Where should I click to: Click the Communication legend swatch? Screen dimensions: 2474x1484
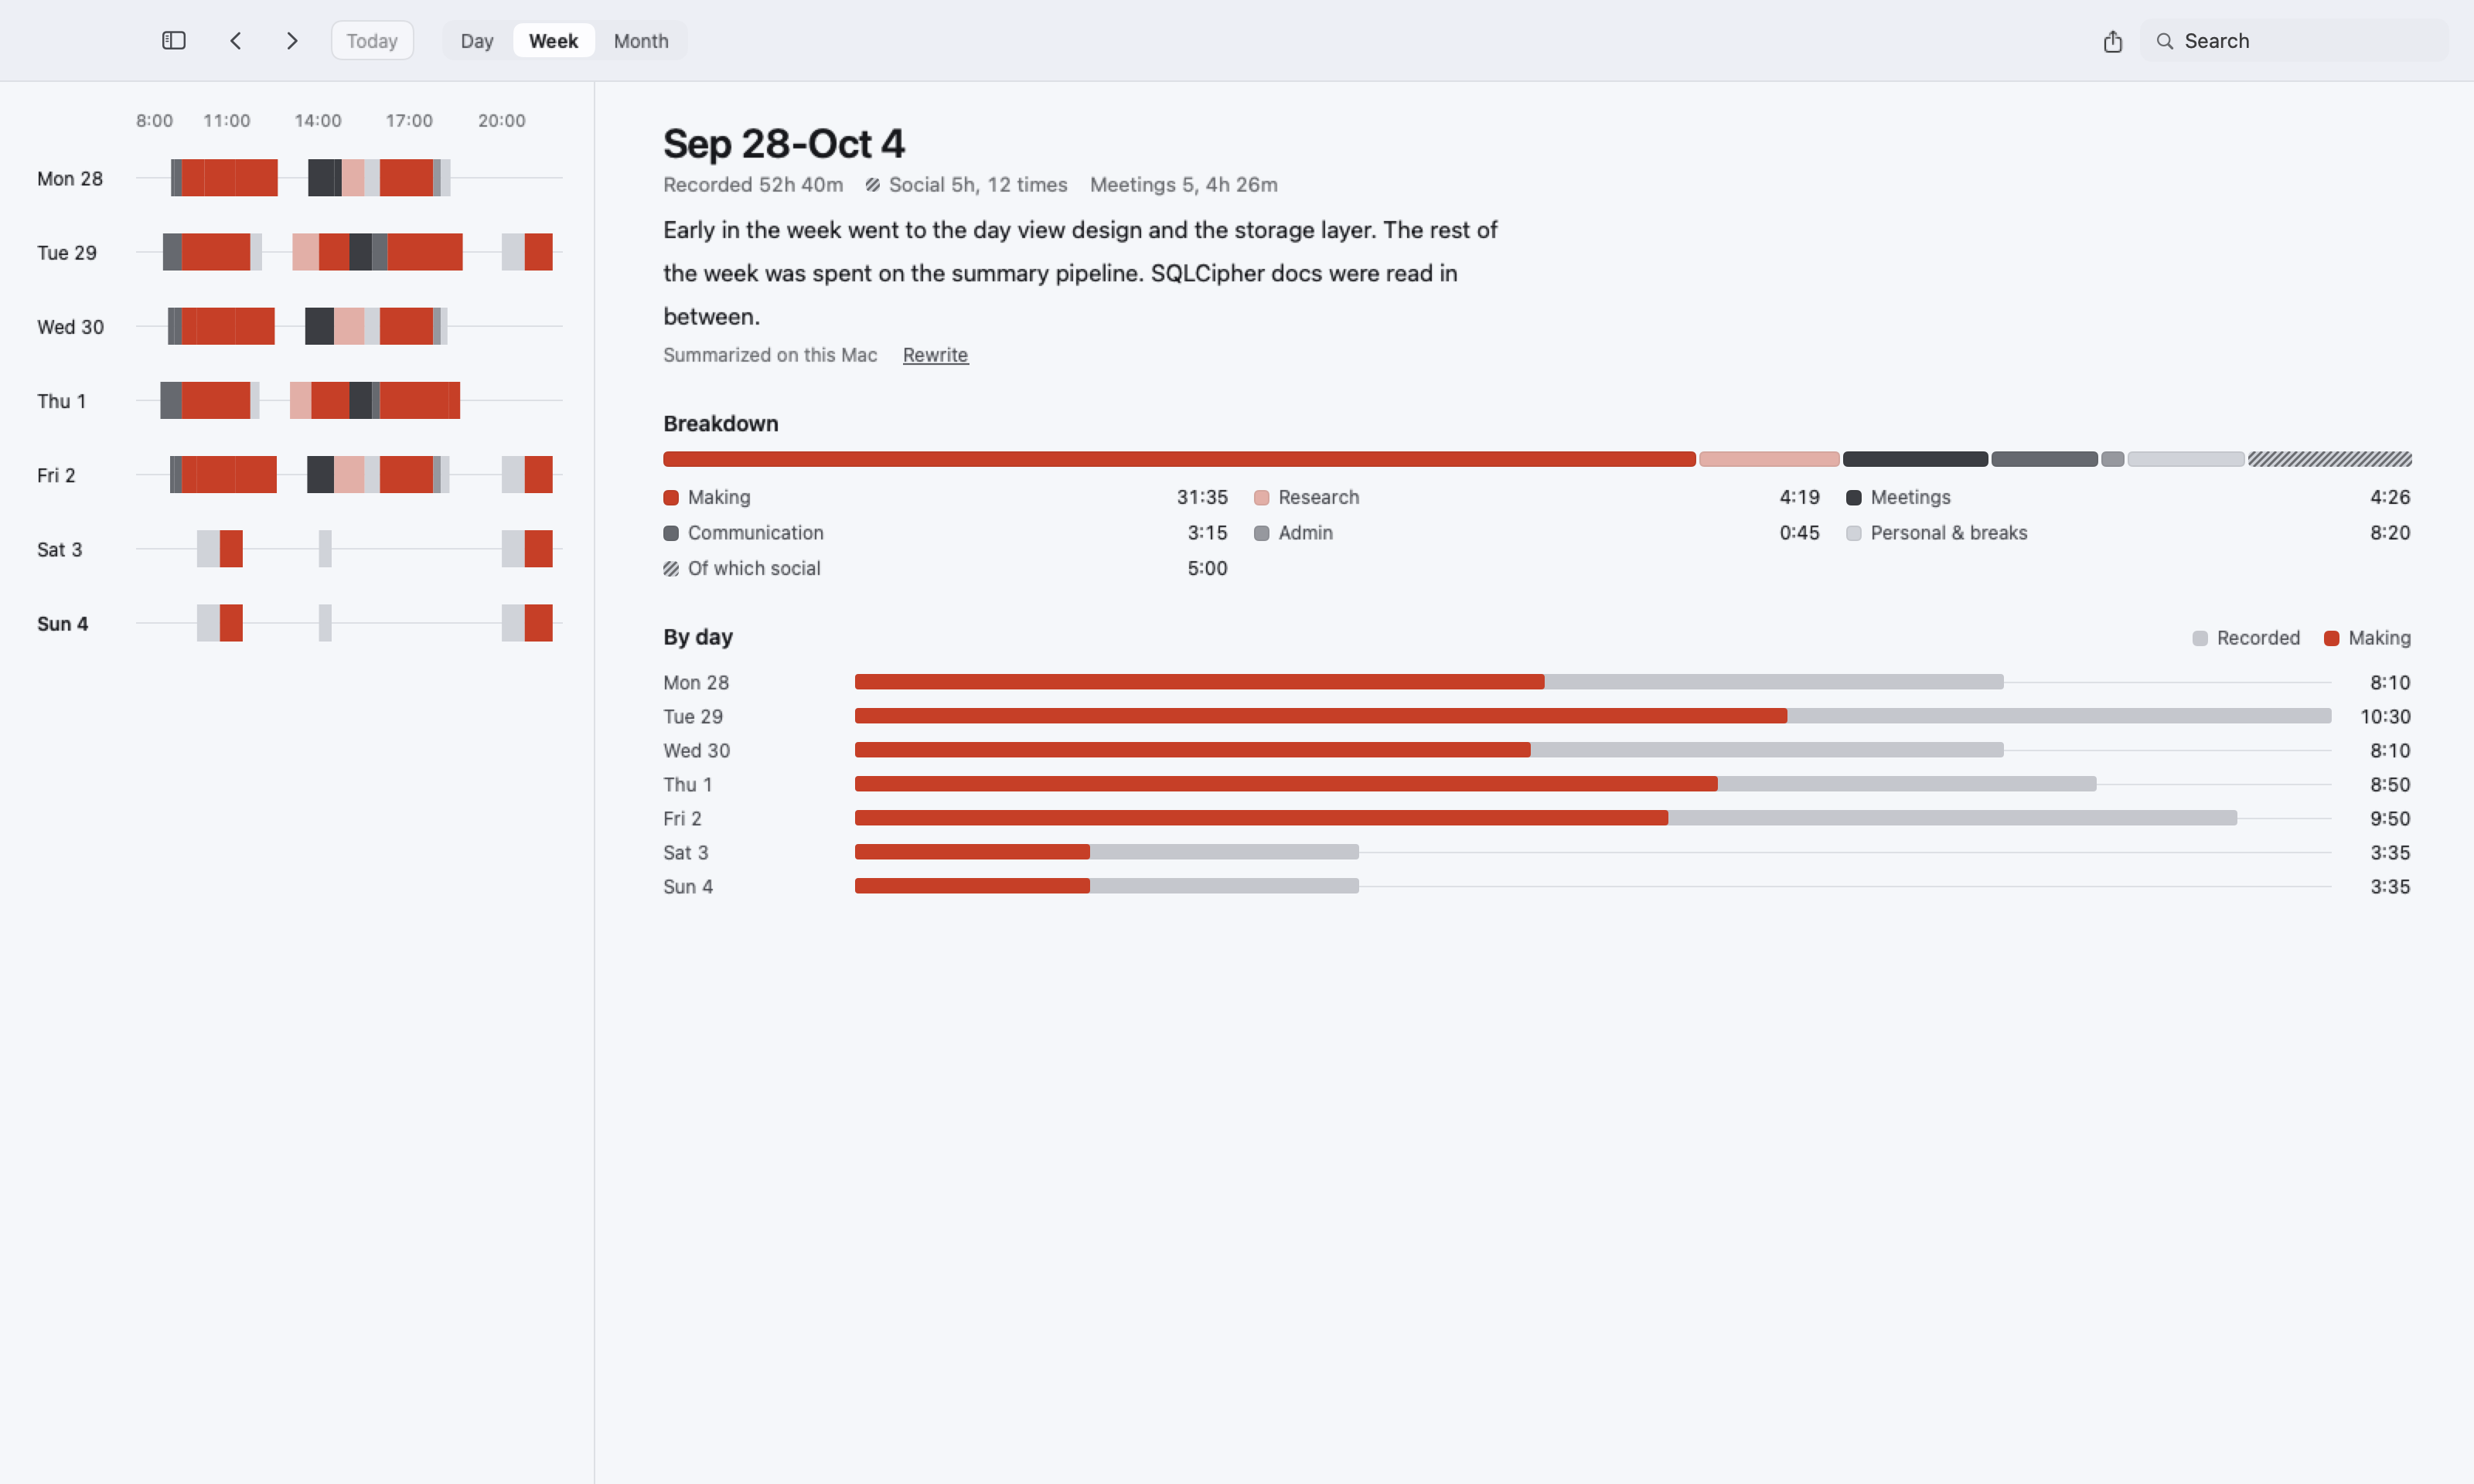(x=671, y=533)
